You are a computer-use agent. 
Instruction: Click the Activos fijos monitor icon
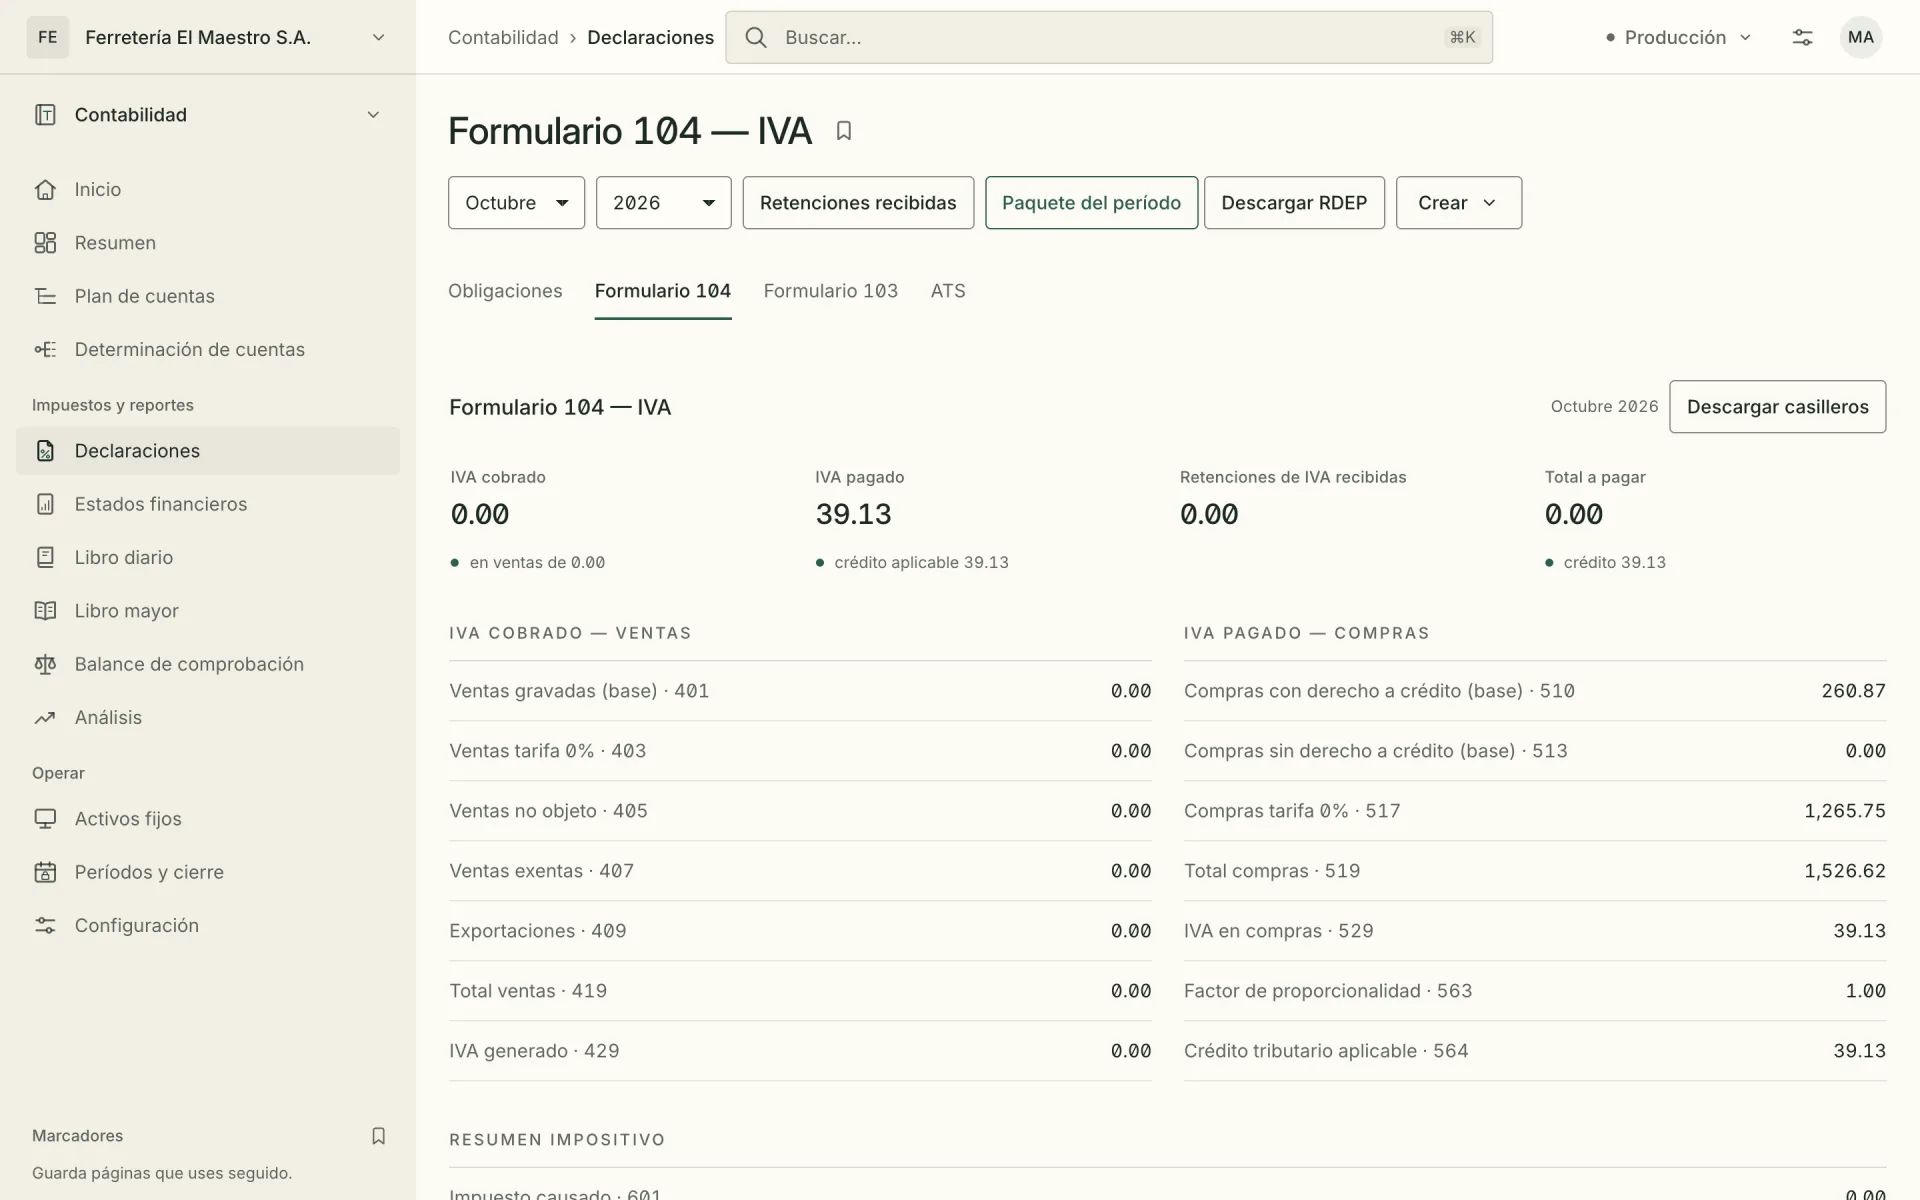click(45, 819)
